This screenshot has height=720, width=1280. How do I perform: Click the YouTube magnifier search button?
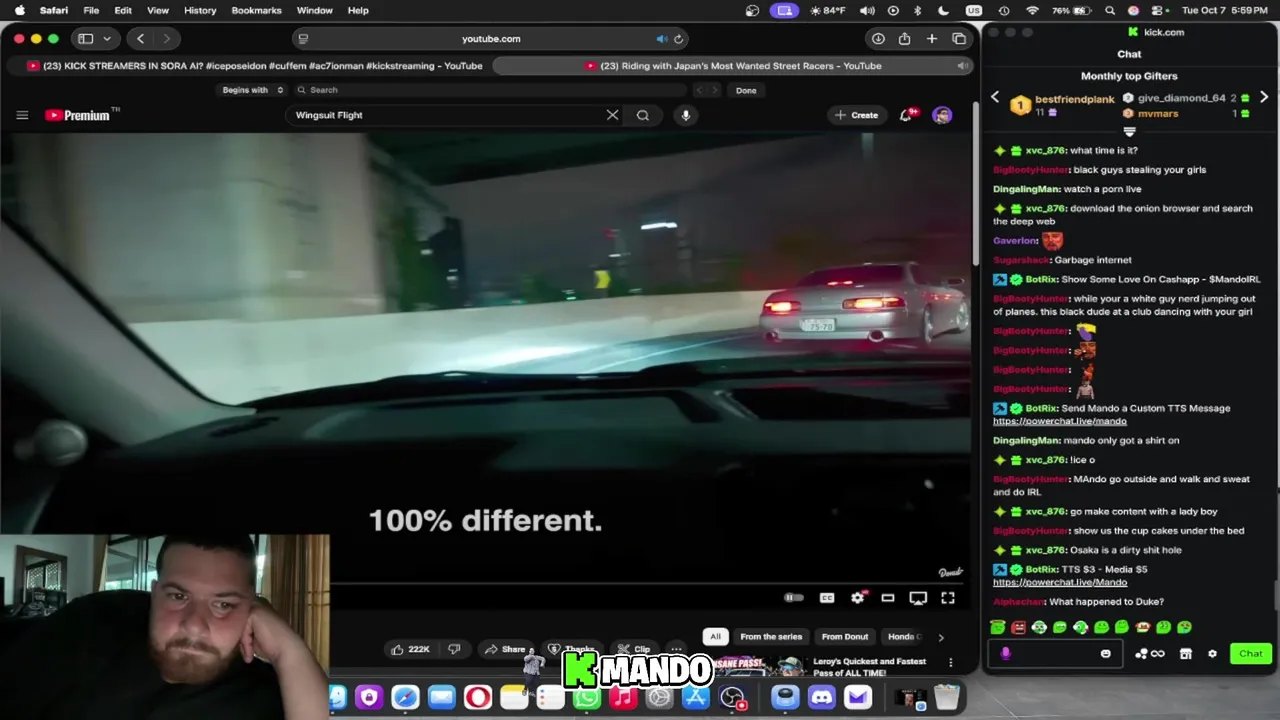[x=643, y=115]
